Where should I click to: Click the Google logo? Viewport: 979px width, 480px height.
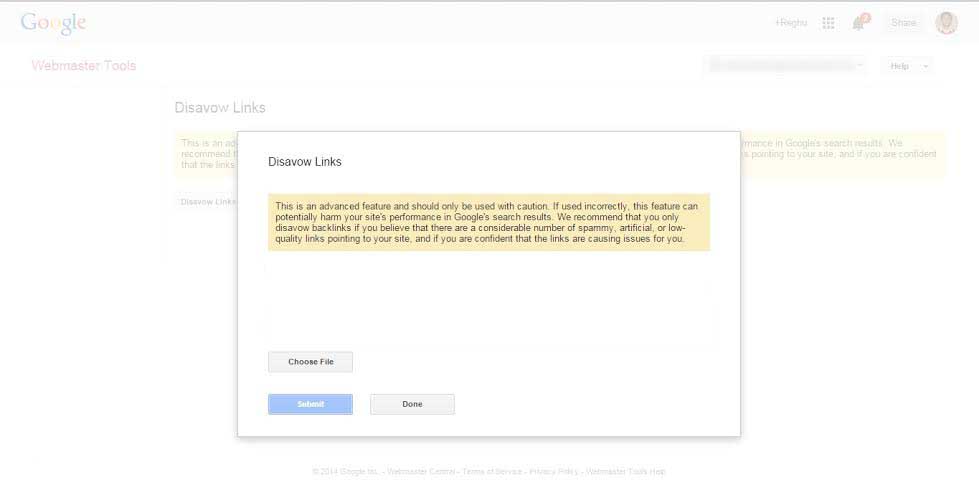[x=53, y=24]
